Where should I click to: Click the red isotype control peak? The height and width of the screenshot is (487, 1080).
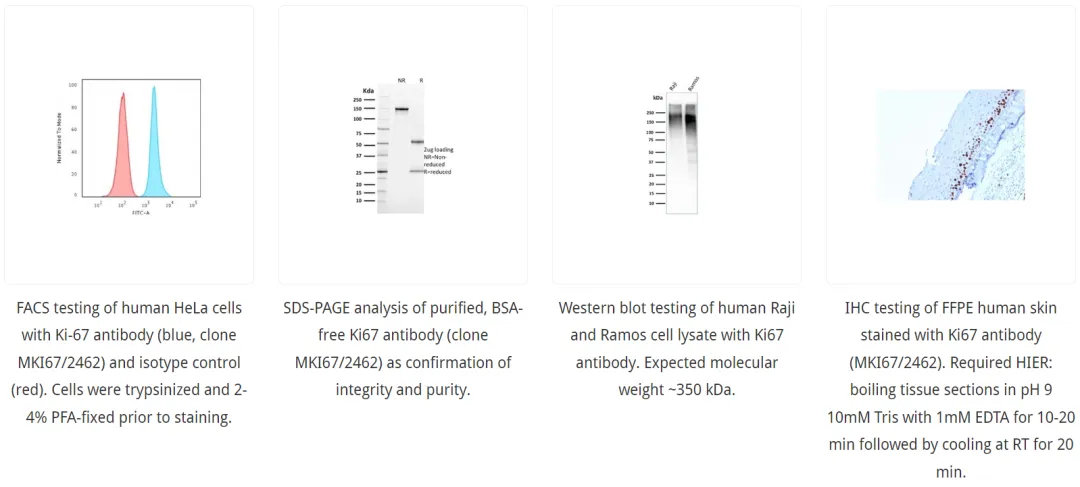coord(122,150)
